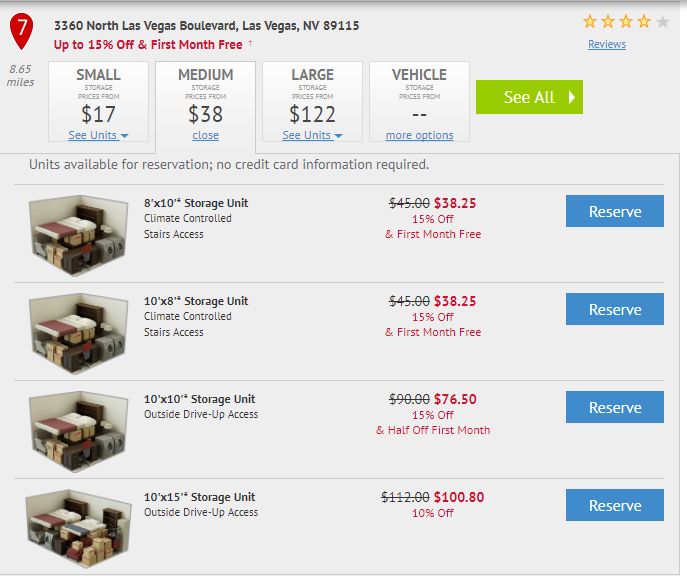The height and width of the screenshot is (576, 687).
Task: Expand See Units under Large storage
Action: (312, 135)
